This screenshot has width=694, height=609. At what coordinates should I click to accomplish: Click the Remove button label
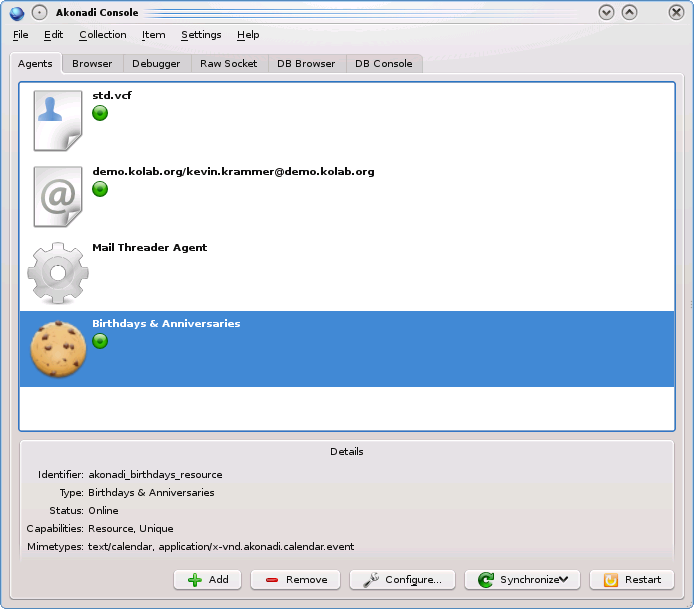tap(307, 579)
